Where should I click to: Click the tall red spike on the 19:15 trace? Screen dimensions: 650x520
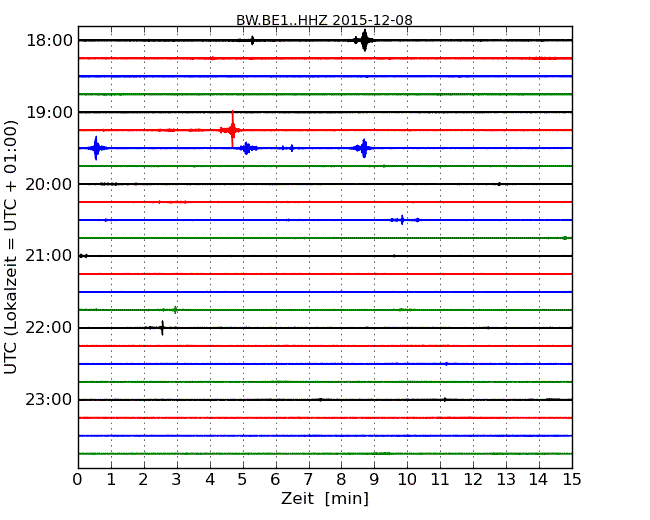(x=233, y=129)
